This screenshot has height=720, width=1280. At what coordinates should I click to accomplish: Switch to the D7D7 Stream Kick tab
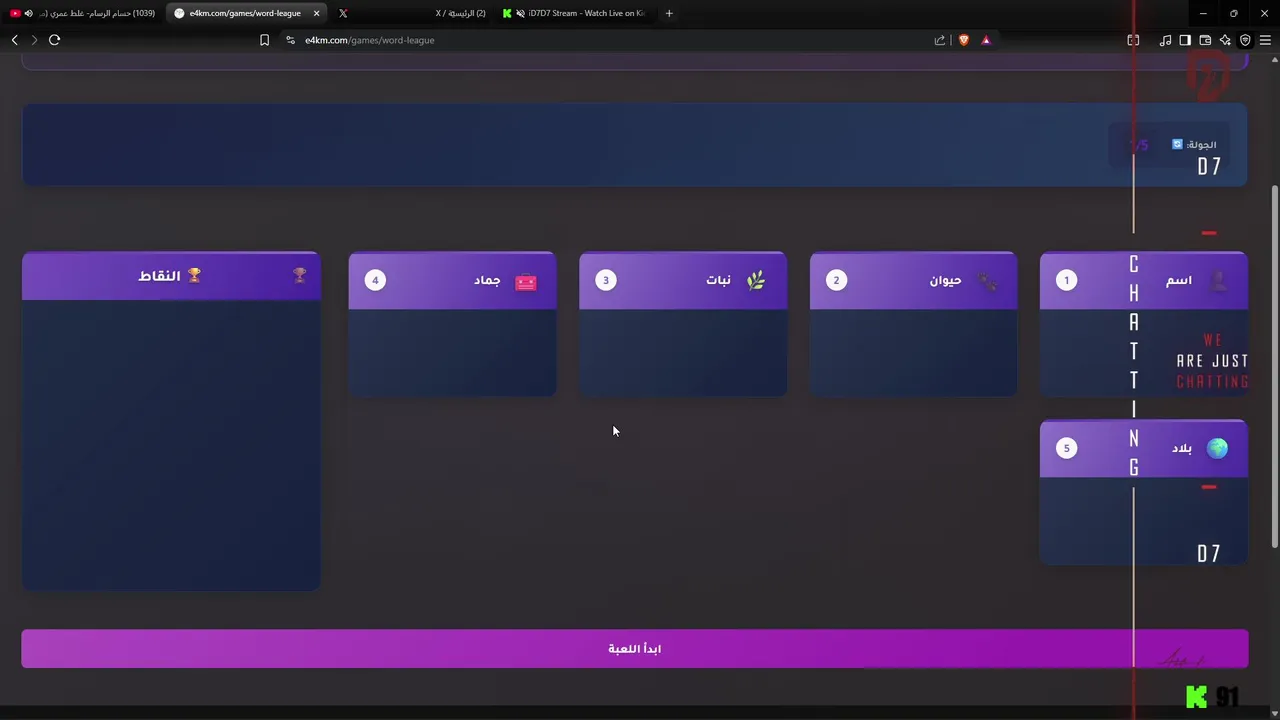point(575,13)
